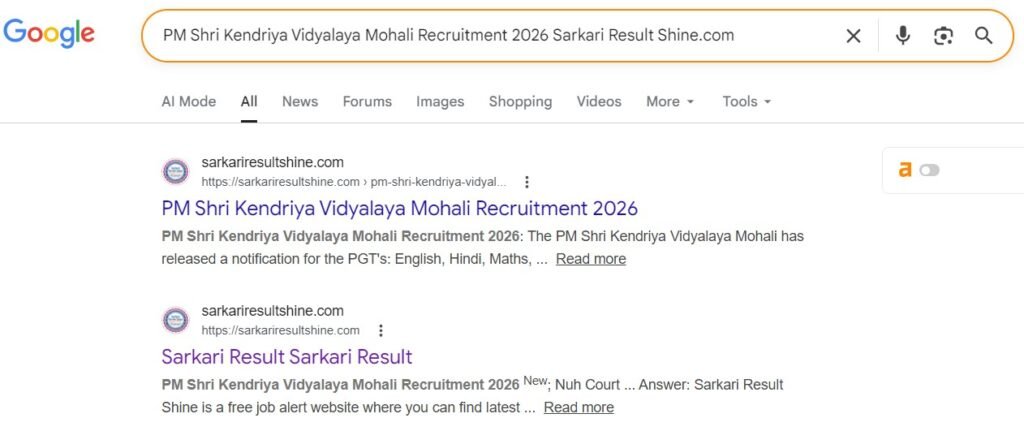Select the Images tab
This screenshot has width=1024, height=431.
440,101
